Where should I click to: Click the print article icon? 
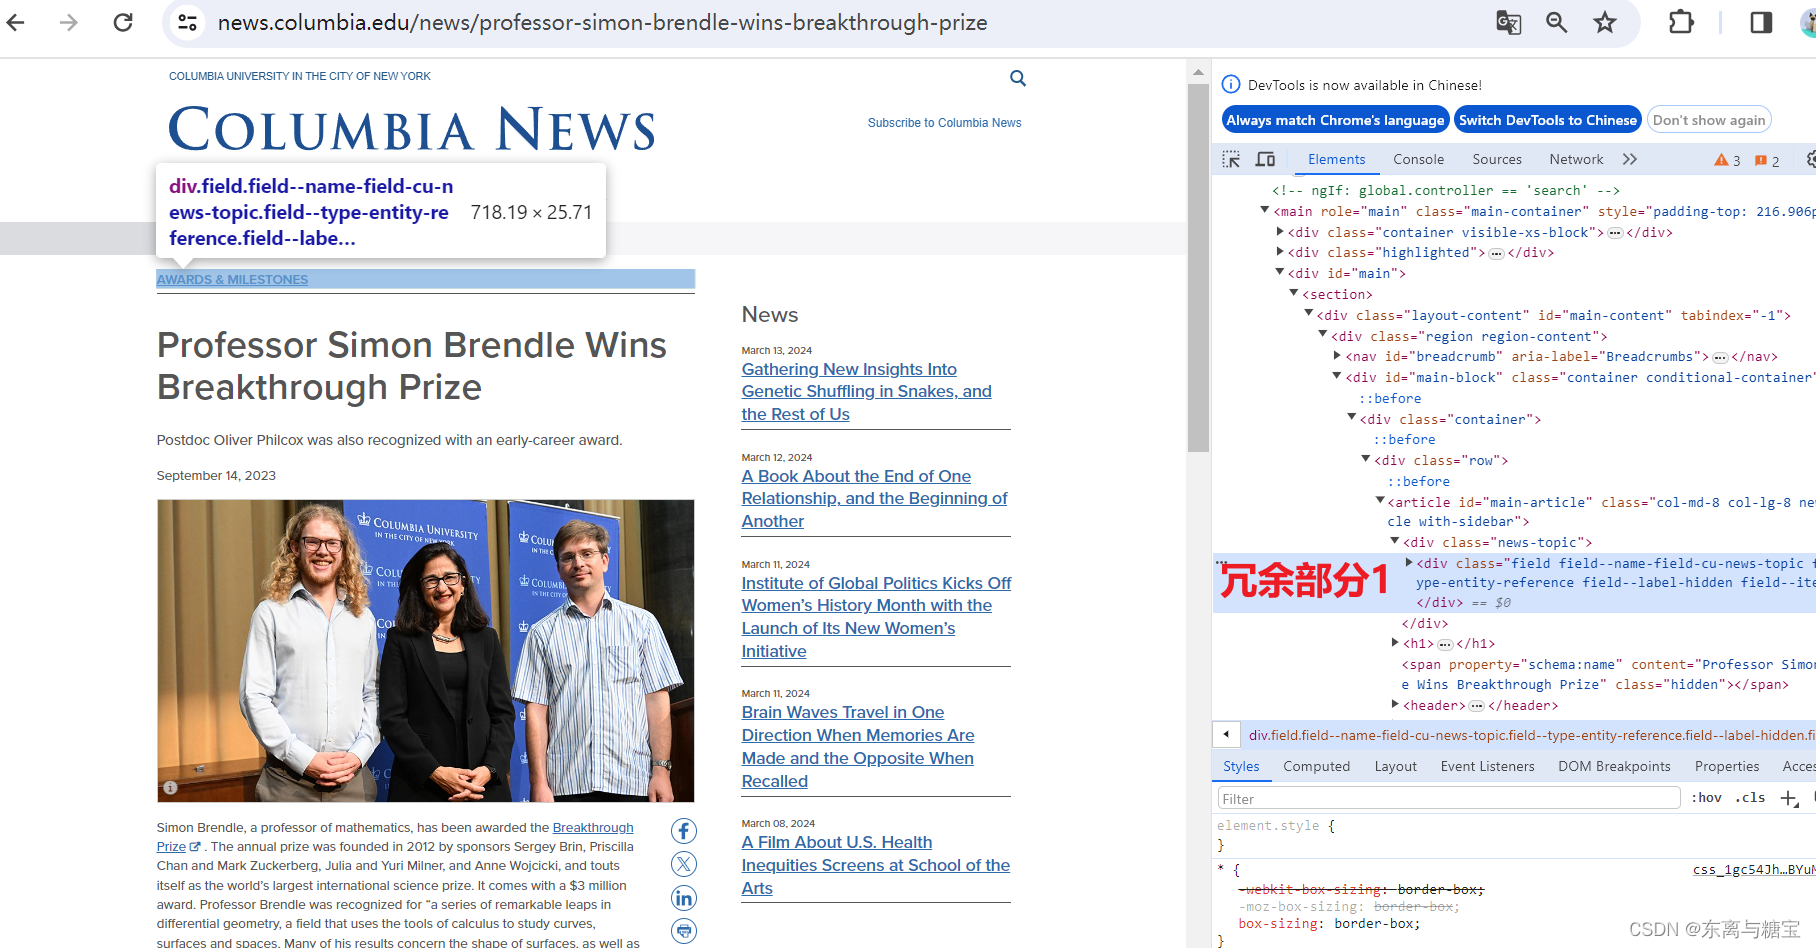[x=684, y=931]
